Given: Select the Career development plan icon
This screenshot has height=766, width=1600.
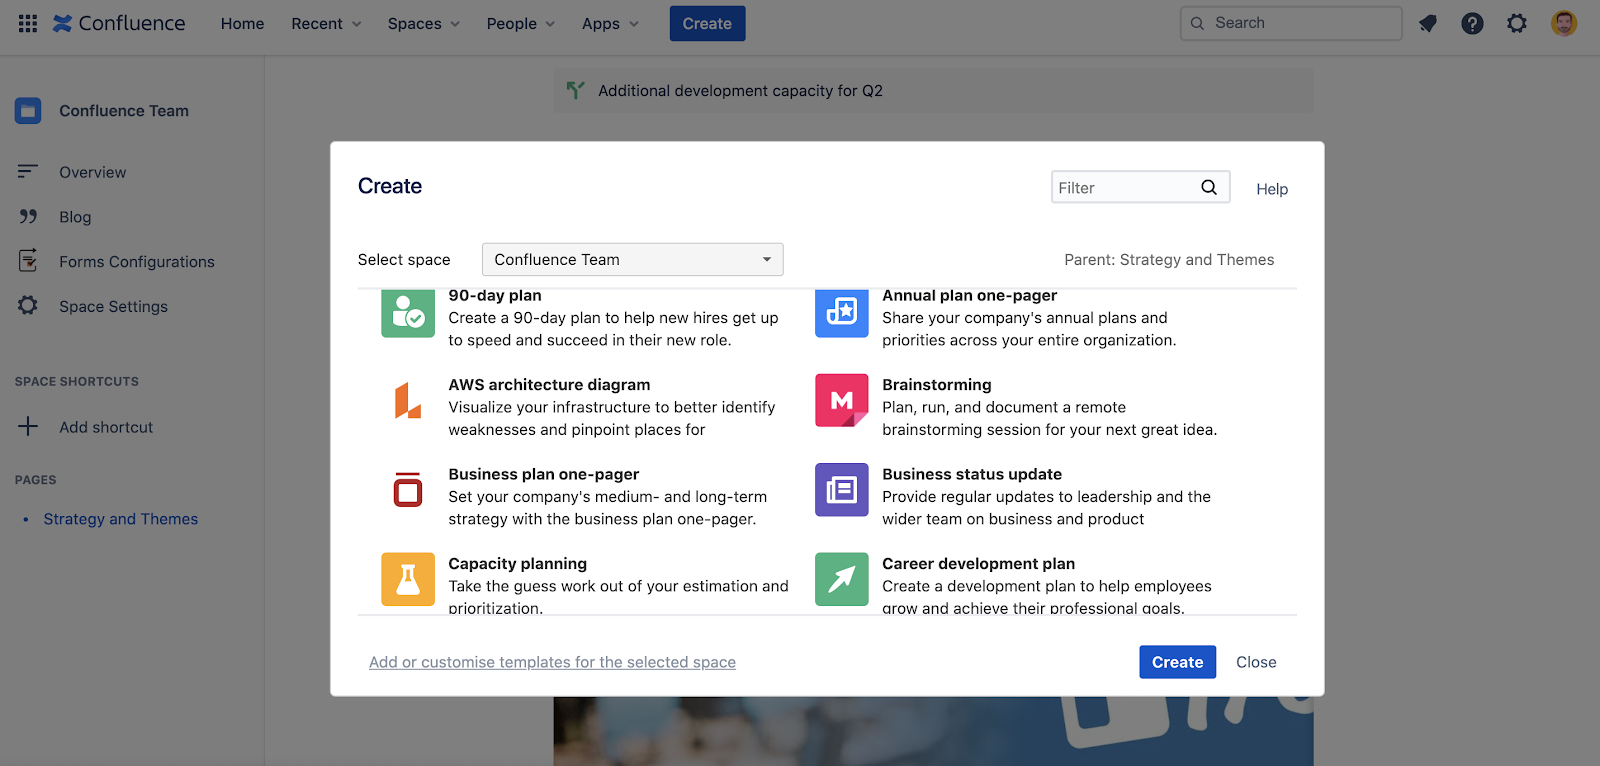Looking at the screenshot, I should click(842, 580).
